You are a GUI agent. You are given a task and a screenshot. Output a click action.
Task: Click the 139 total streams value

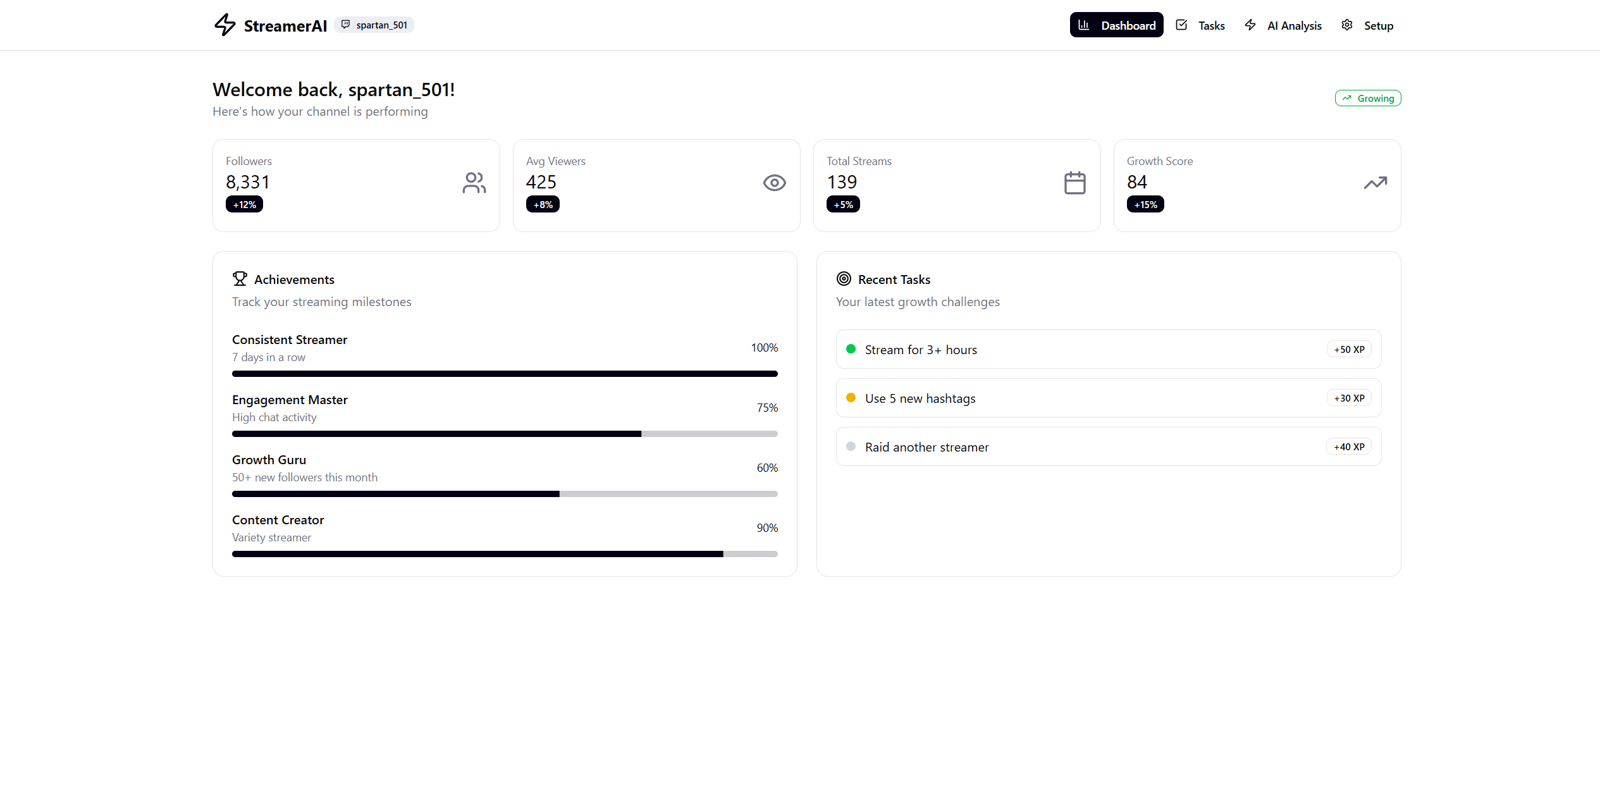pyautogui.click(x=842, y=182)
